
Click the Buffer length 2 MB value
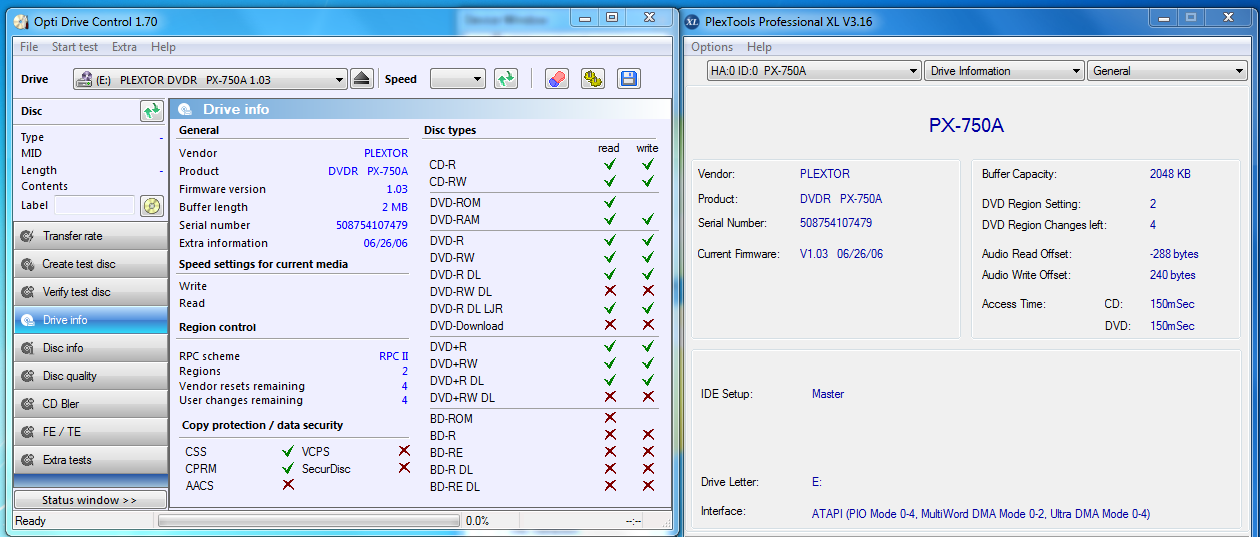pyautogui.click(x=395, y=207)
